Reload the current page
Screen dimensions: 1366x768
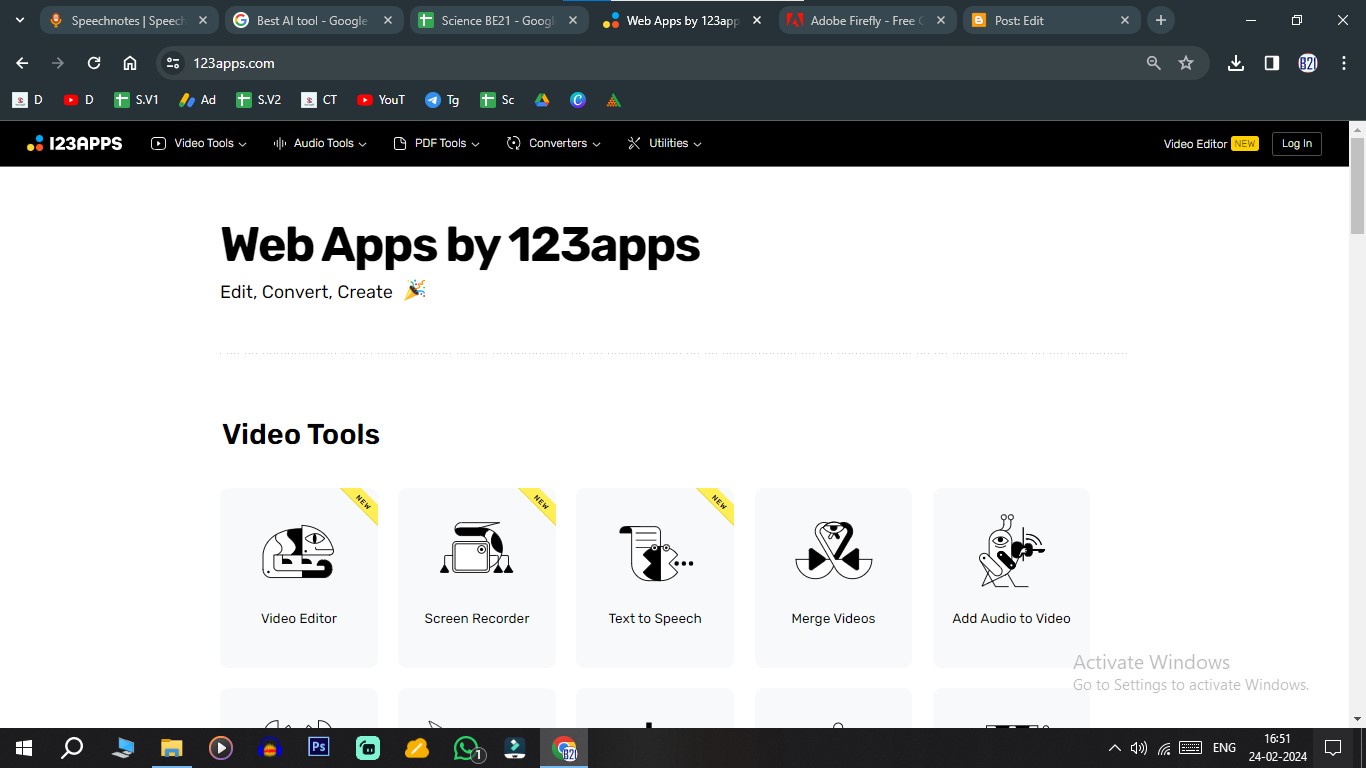coord(94,63)
